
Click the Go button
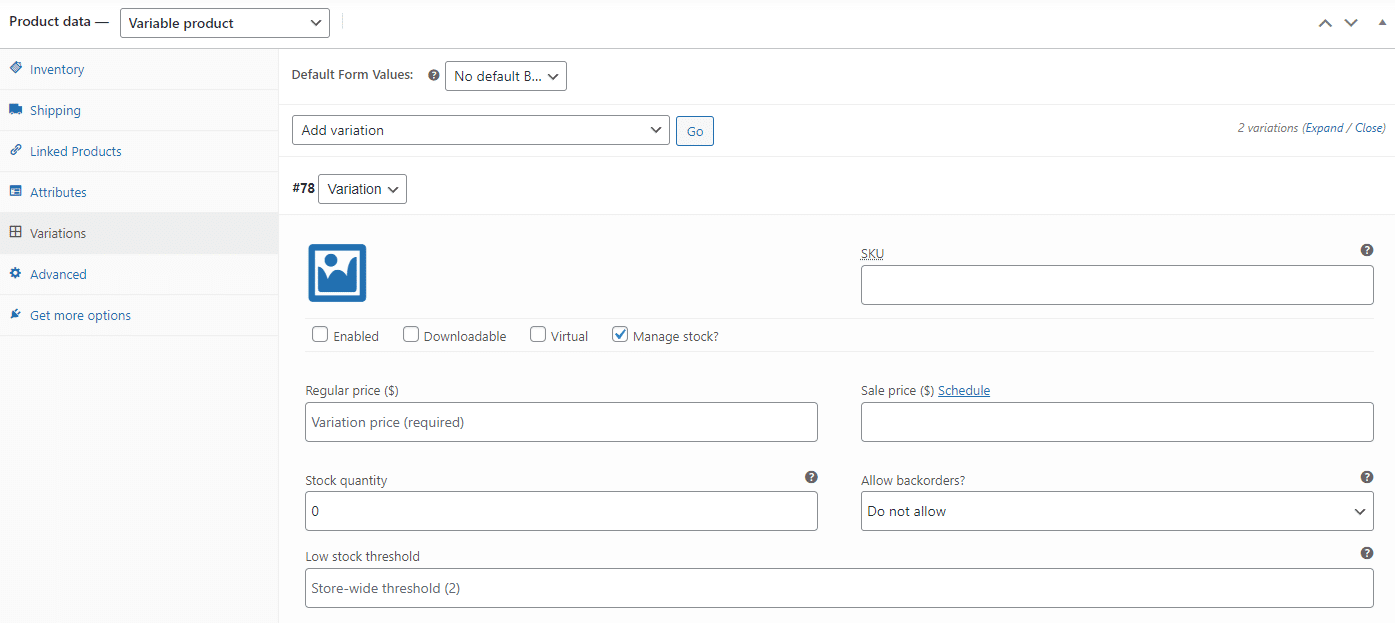[x=694, y=130]
